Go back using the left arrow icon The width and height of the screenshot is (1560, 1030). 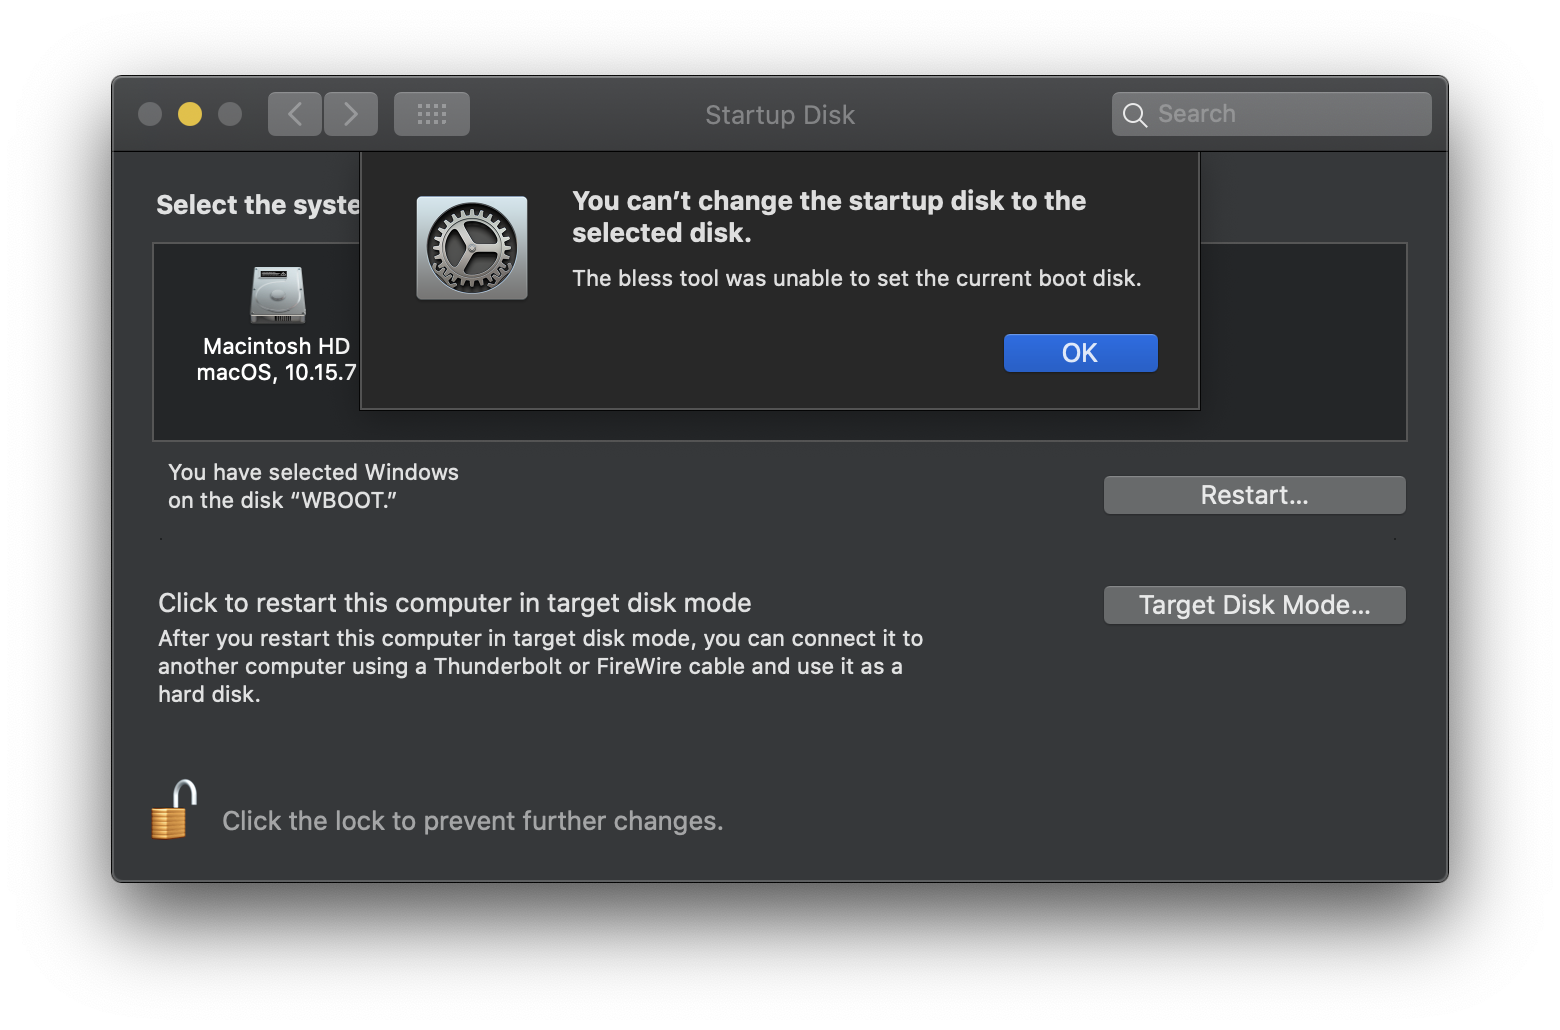(x=294, y=113)
